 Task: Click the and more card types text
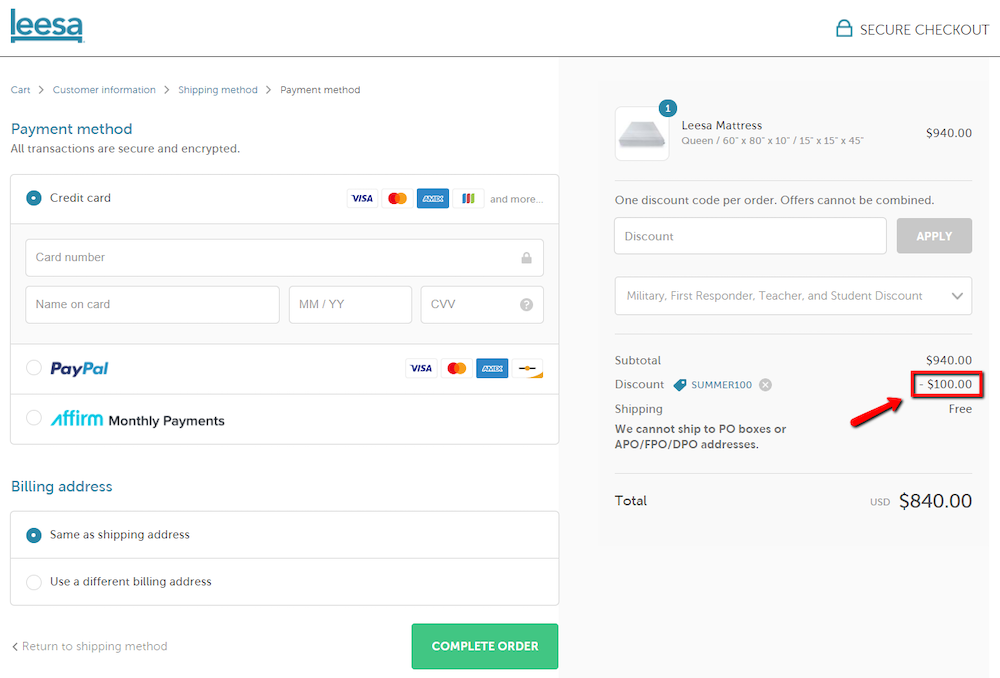(516, 198)
